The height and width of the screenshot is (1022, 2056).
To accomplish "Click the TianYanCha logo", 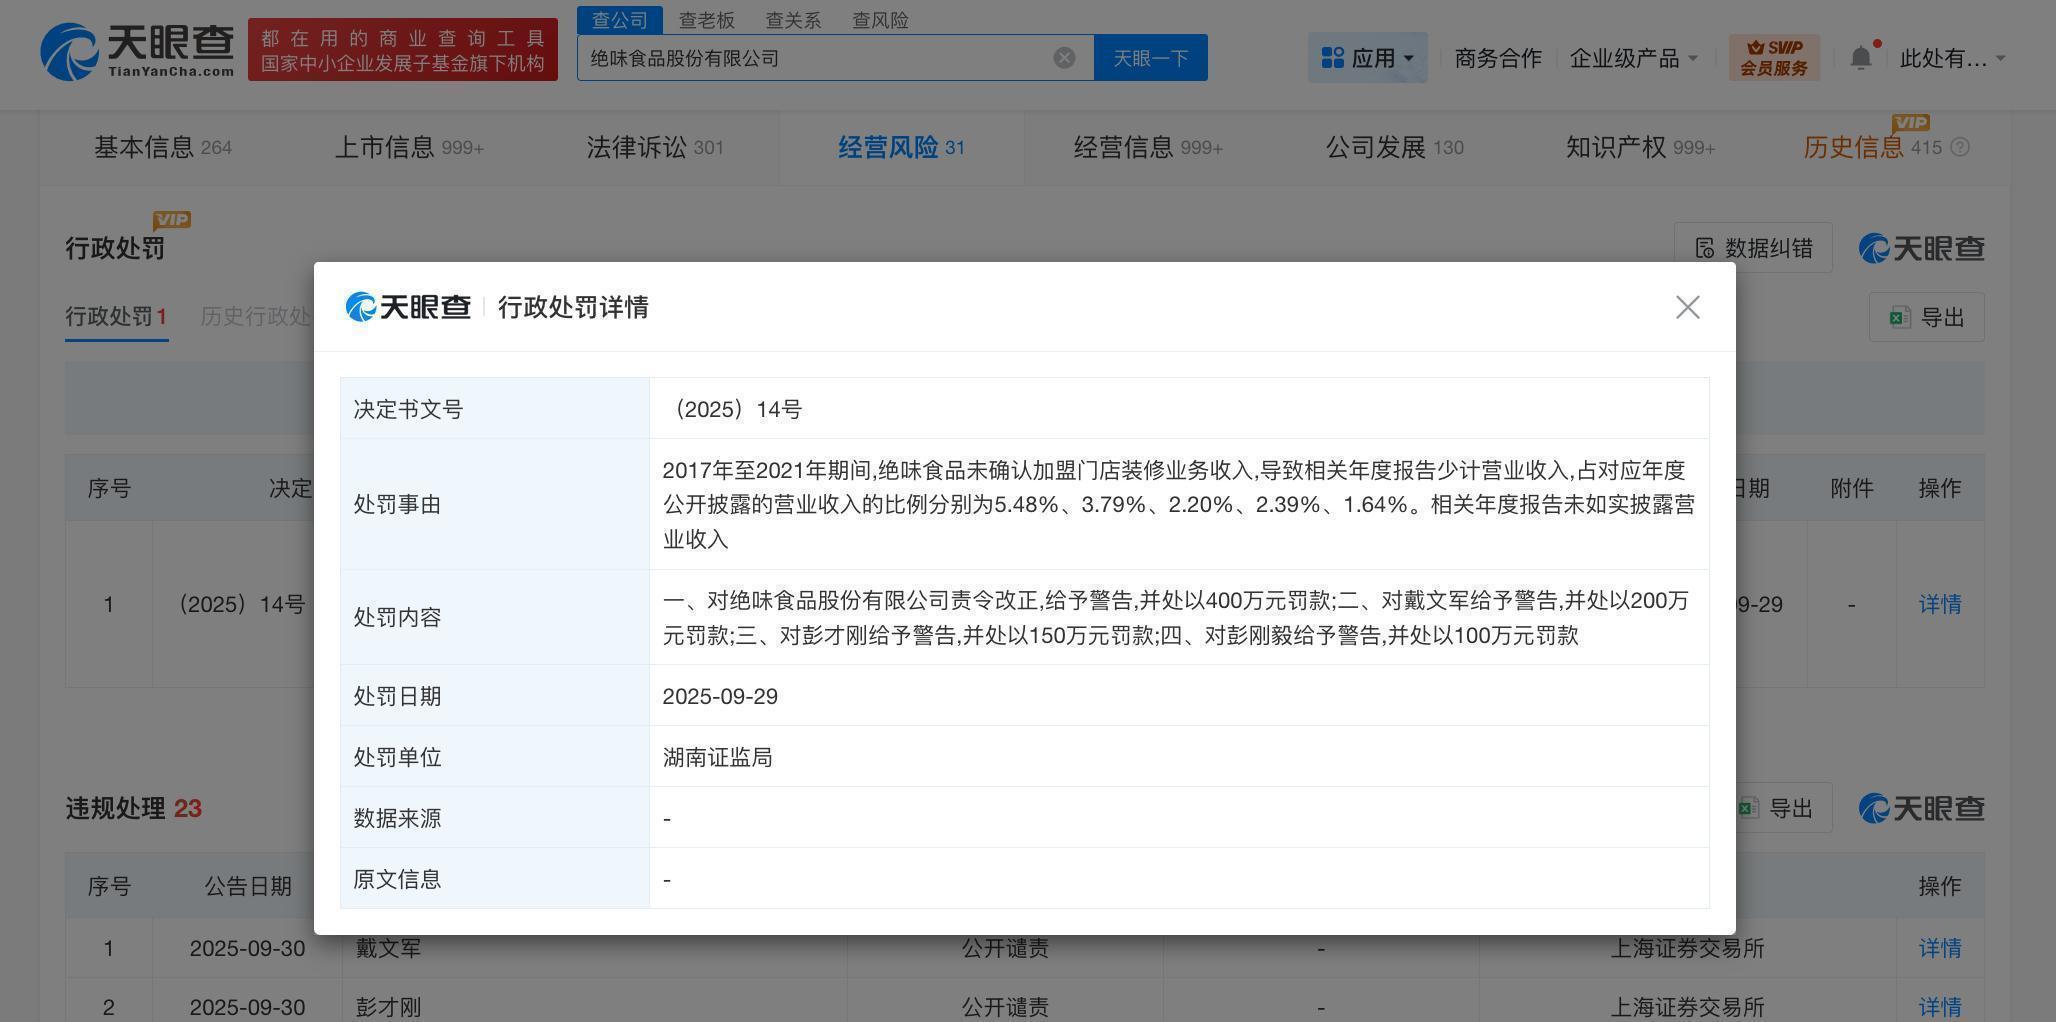I will (x=137, y=51).
